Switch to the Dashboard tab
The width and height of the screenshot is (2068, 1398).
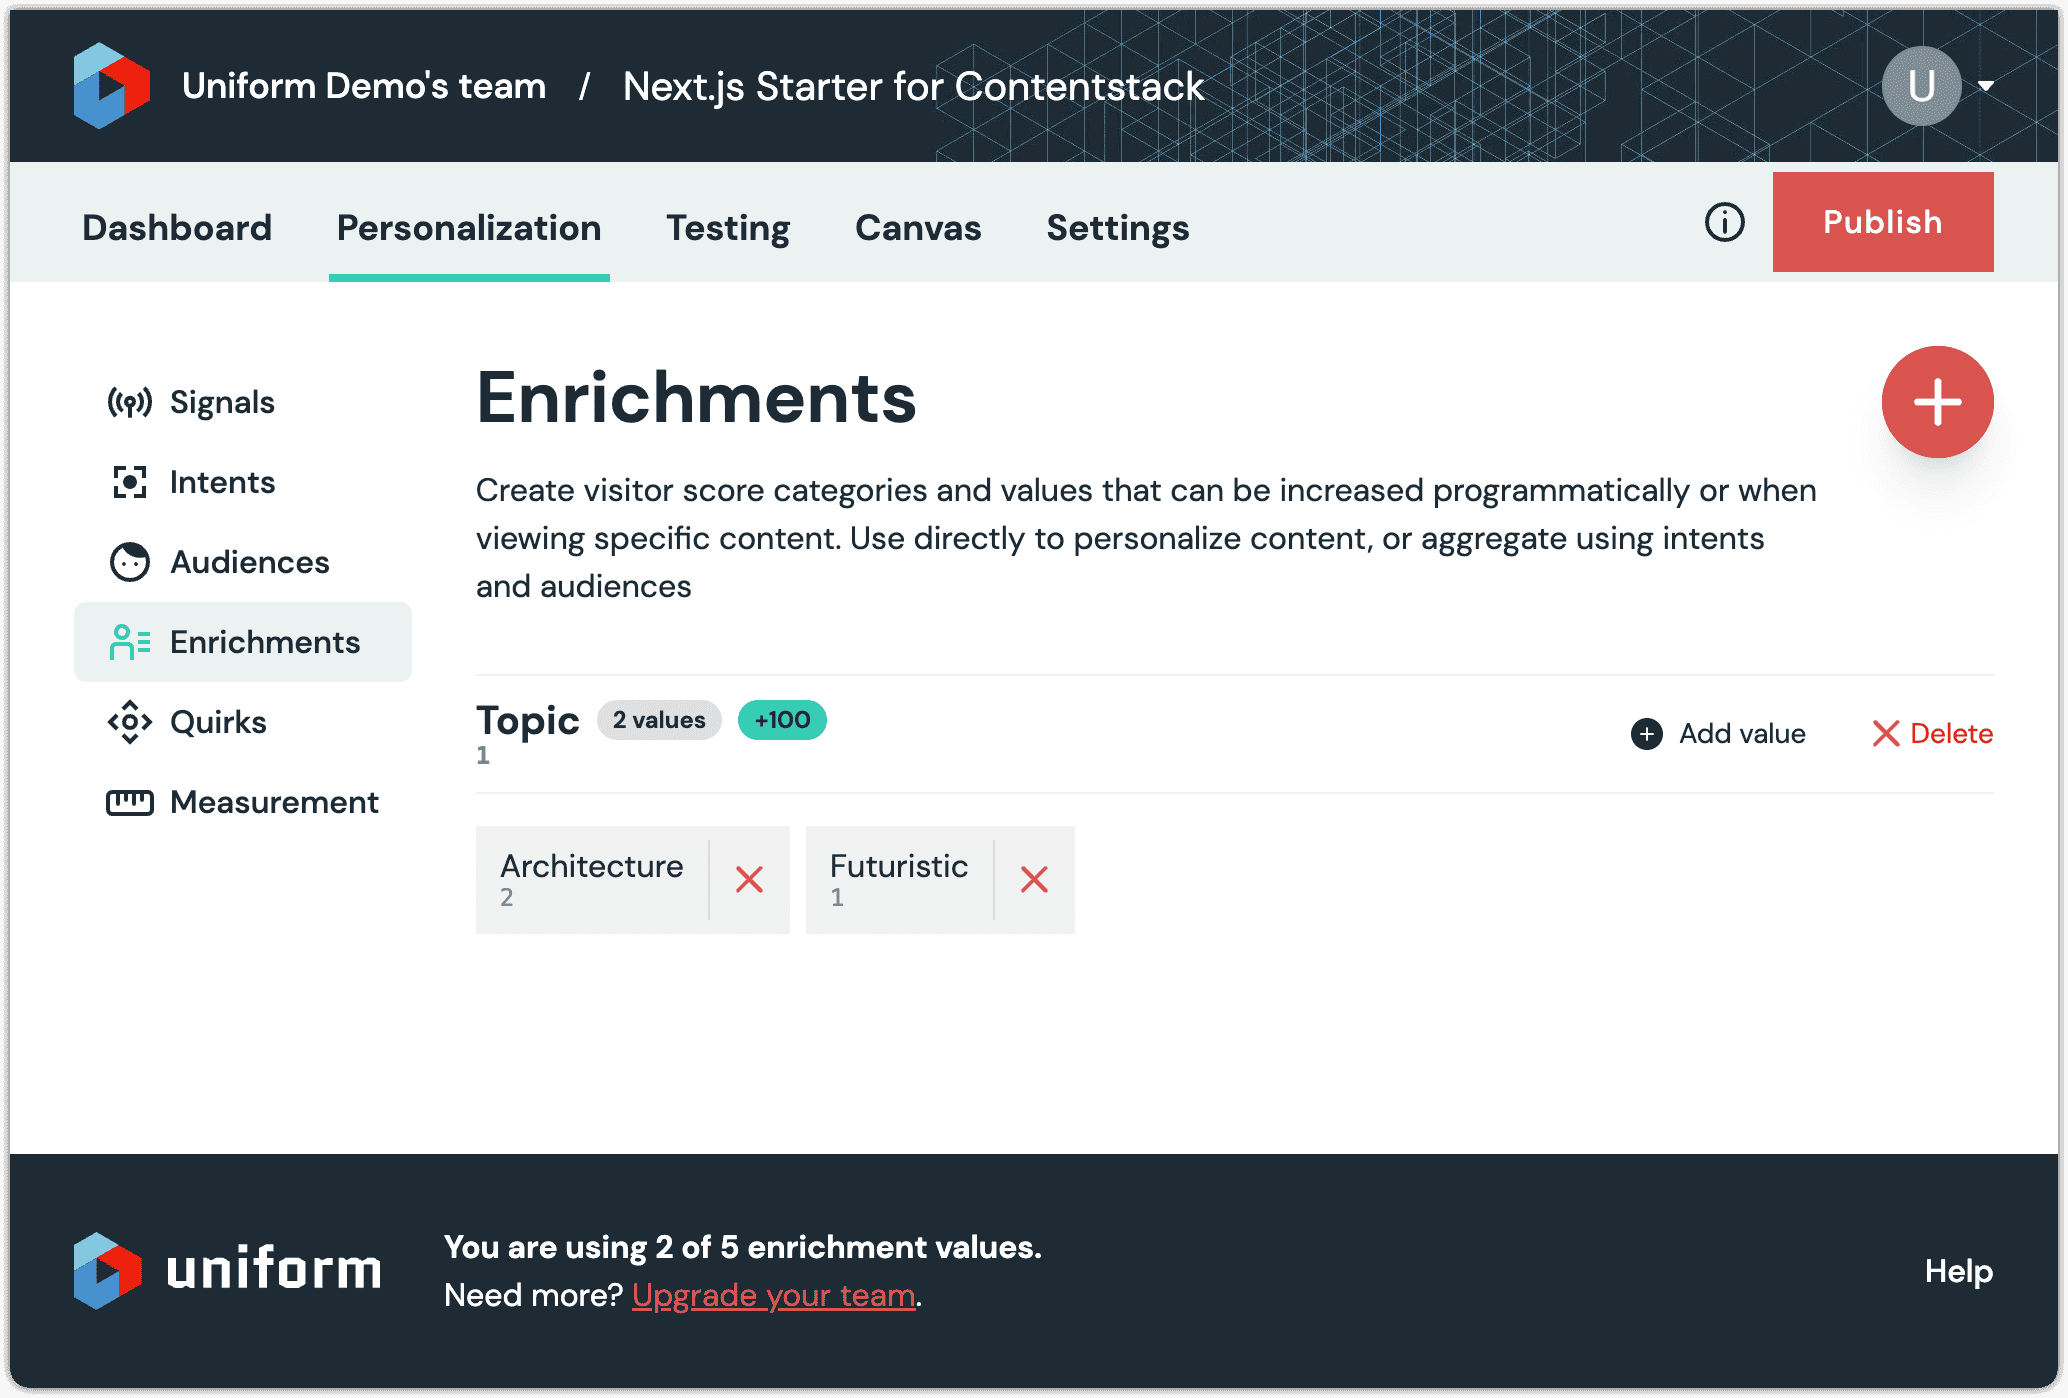click(177, 228)
